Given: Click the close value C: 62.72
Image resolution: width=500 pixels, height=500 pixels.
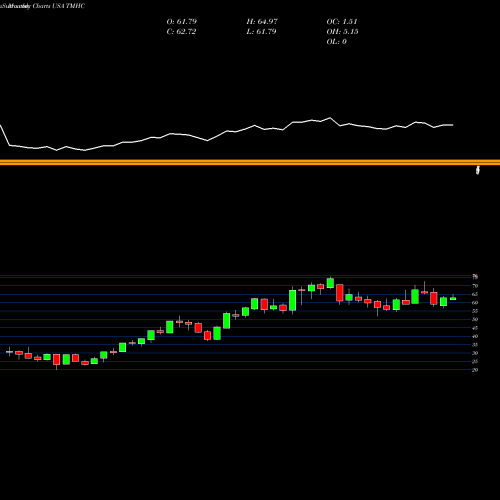Looking at the screenshot, I should 181,32.
